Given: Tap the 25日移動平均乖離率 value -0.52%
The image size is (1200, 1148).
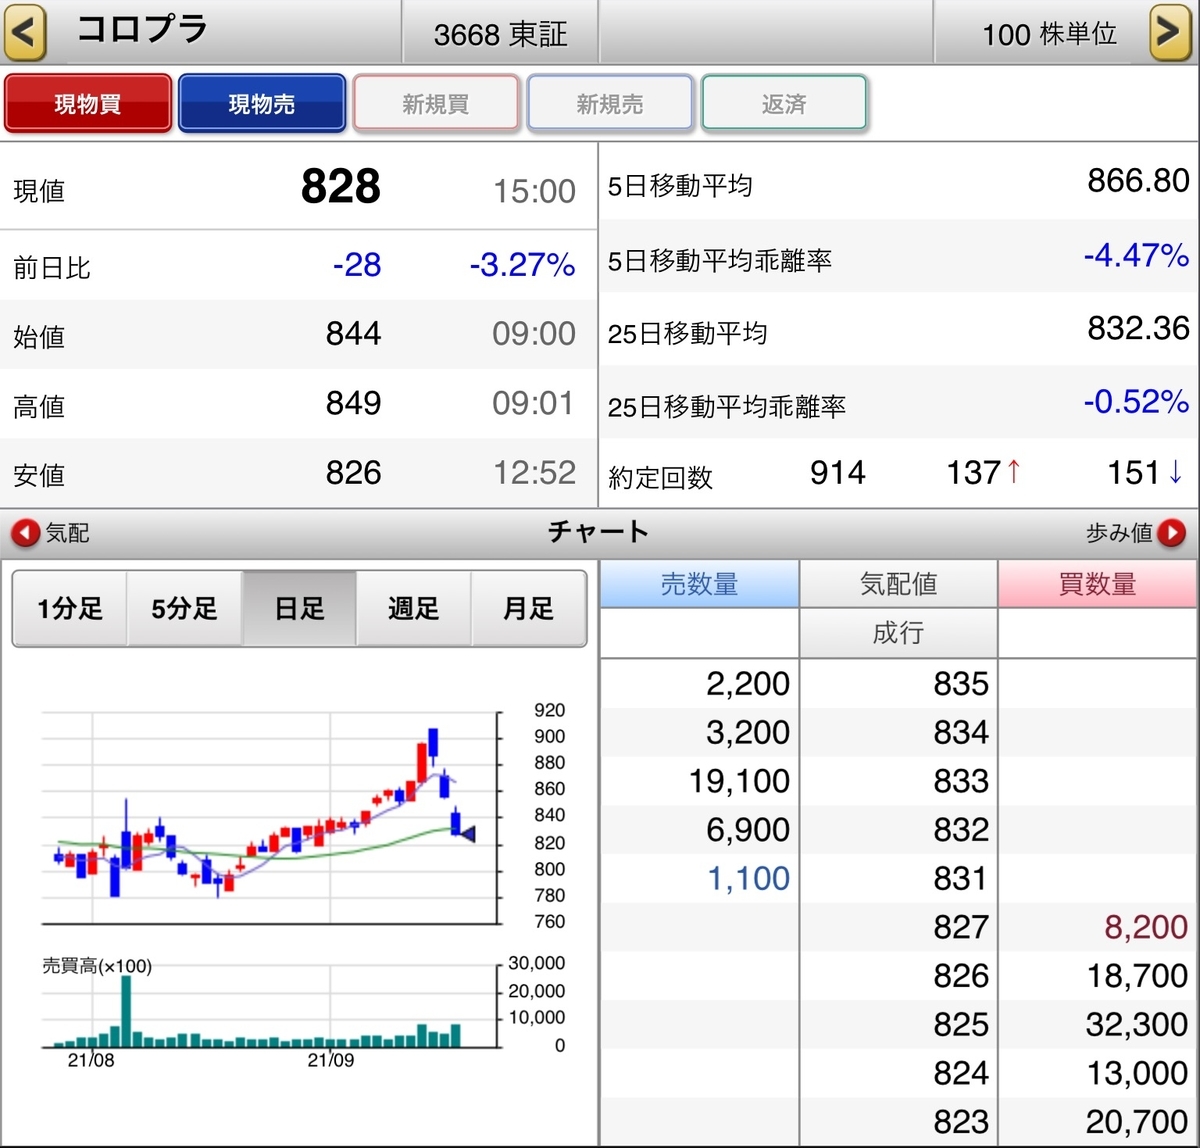Looking at the screenshot, I should 1136,402.
